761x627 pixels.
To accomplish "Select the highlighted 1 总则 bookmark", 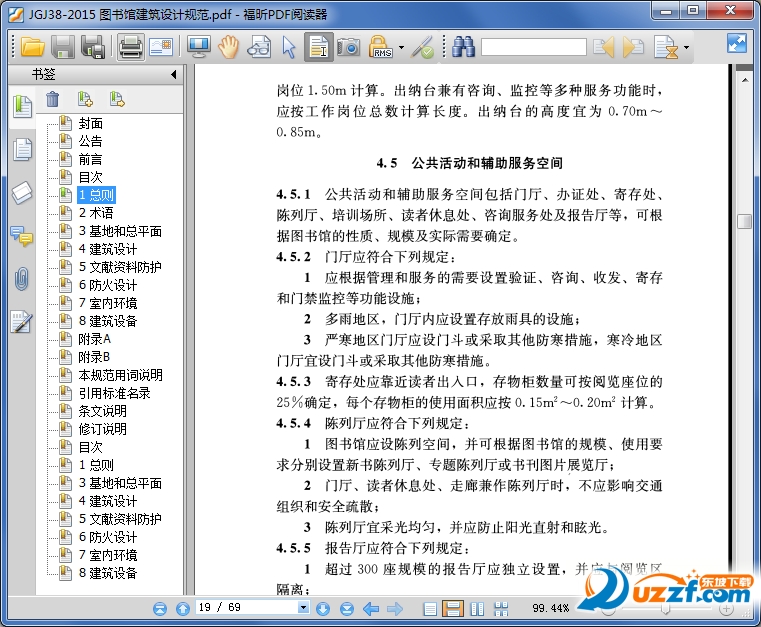I will point(97,195).
